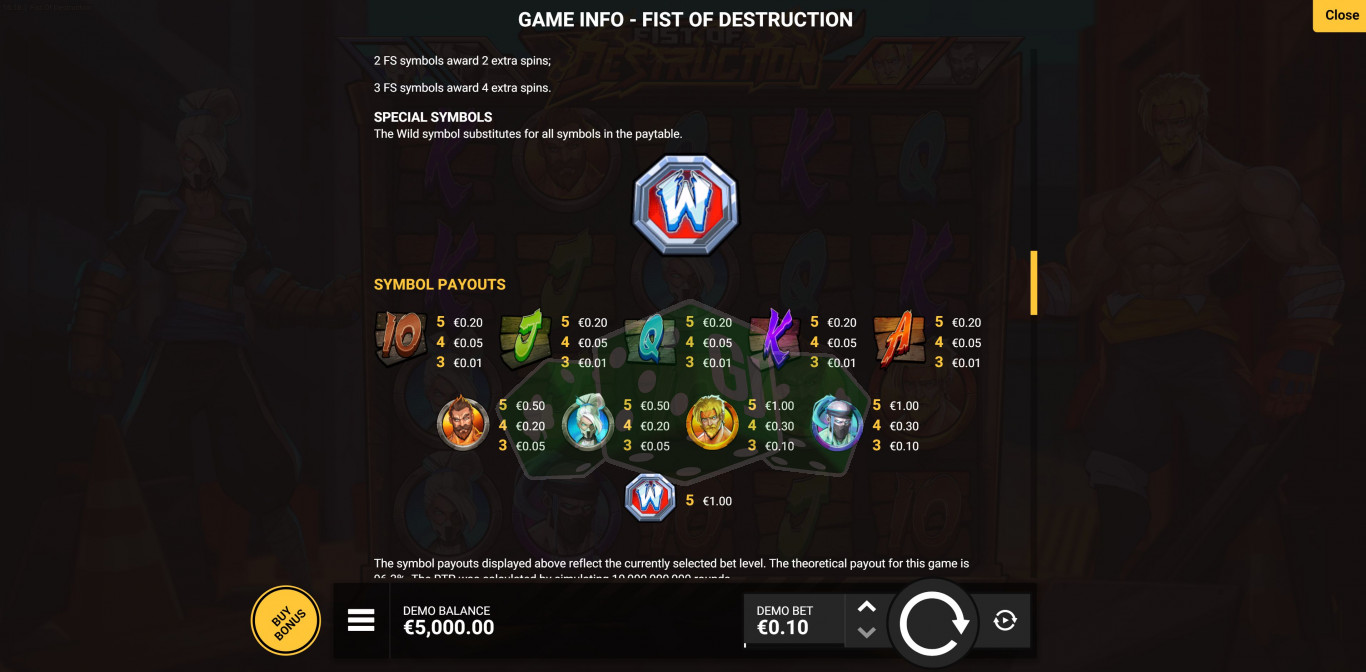Click the Demo Balance display
Viewport: 1366px width, 672px height.
coord(448,620)
